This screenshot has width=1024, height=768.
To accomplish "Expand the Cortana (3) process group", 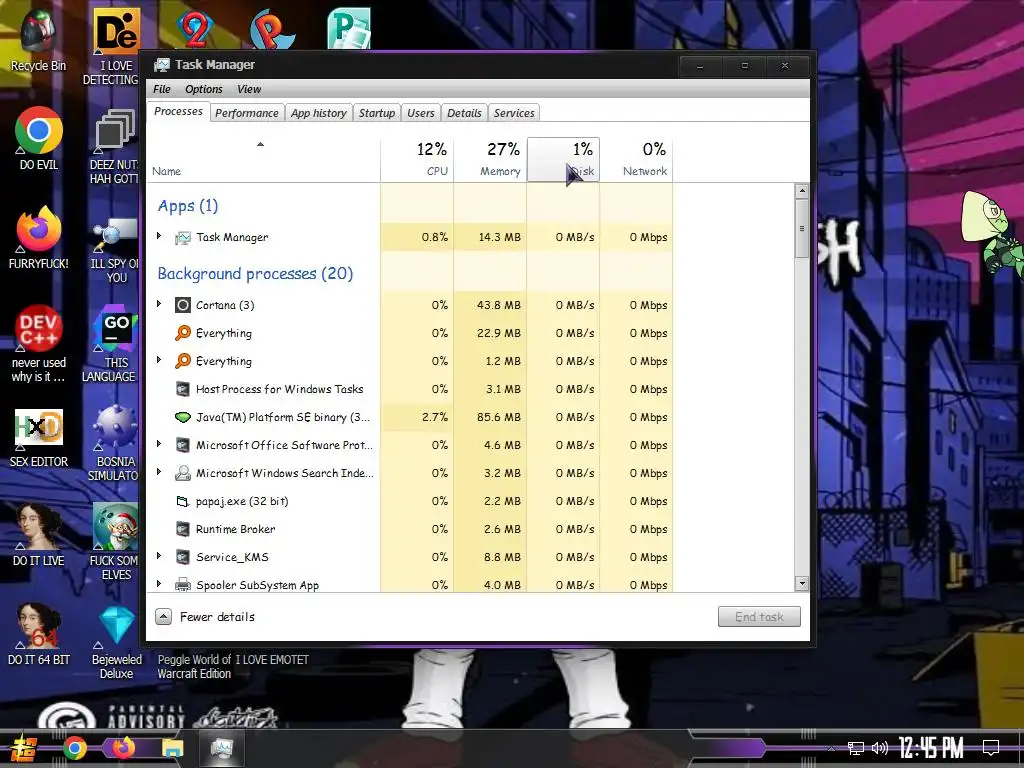I will point(159,304).
